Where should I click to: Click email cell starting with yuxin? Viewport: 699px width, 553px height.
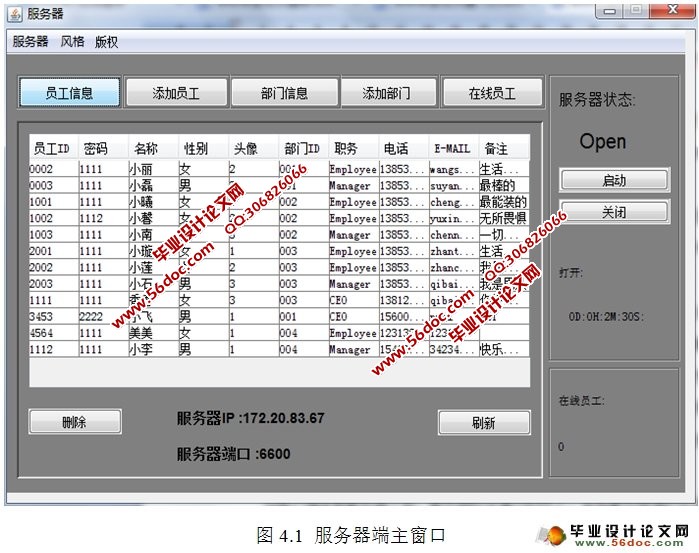tap(453, 218)
